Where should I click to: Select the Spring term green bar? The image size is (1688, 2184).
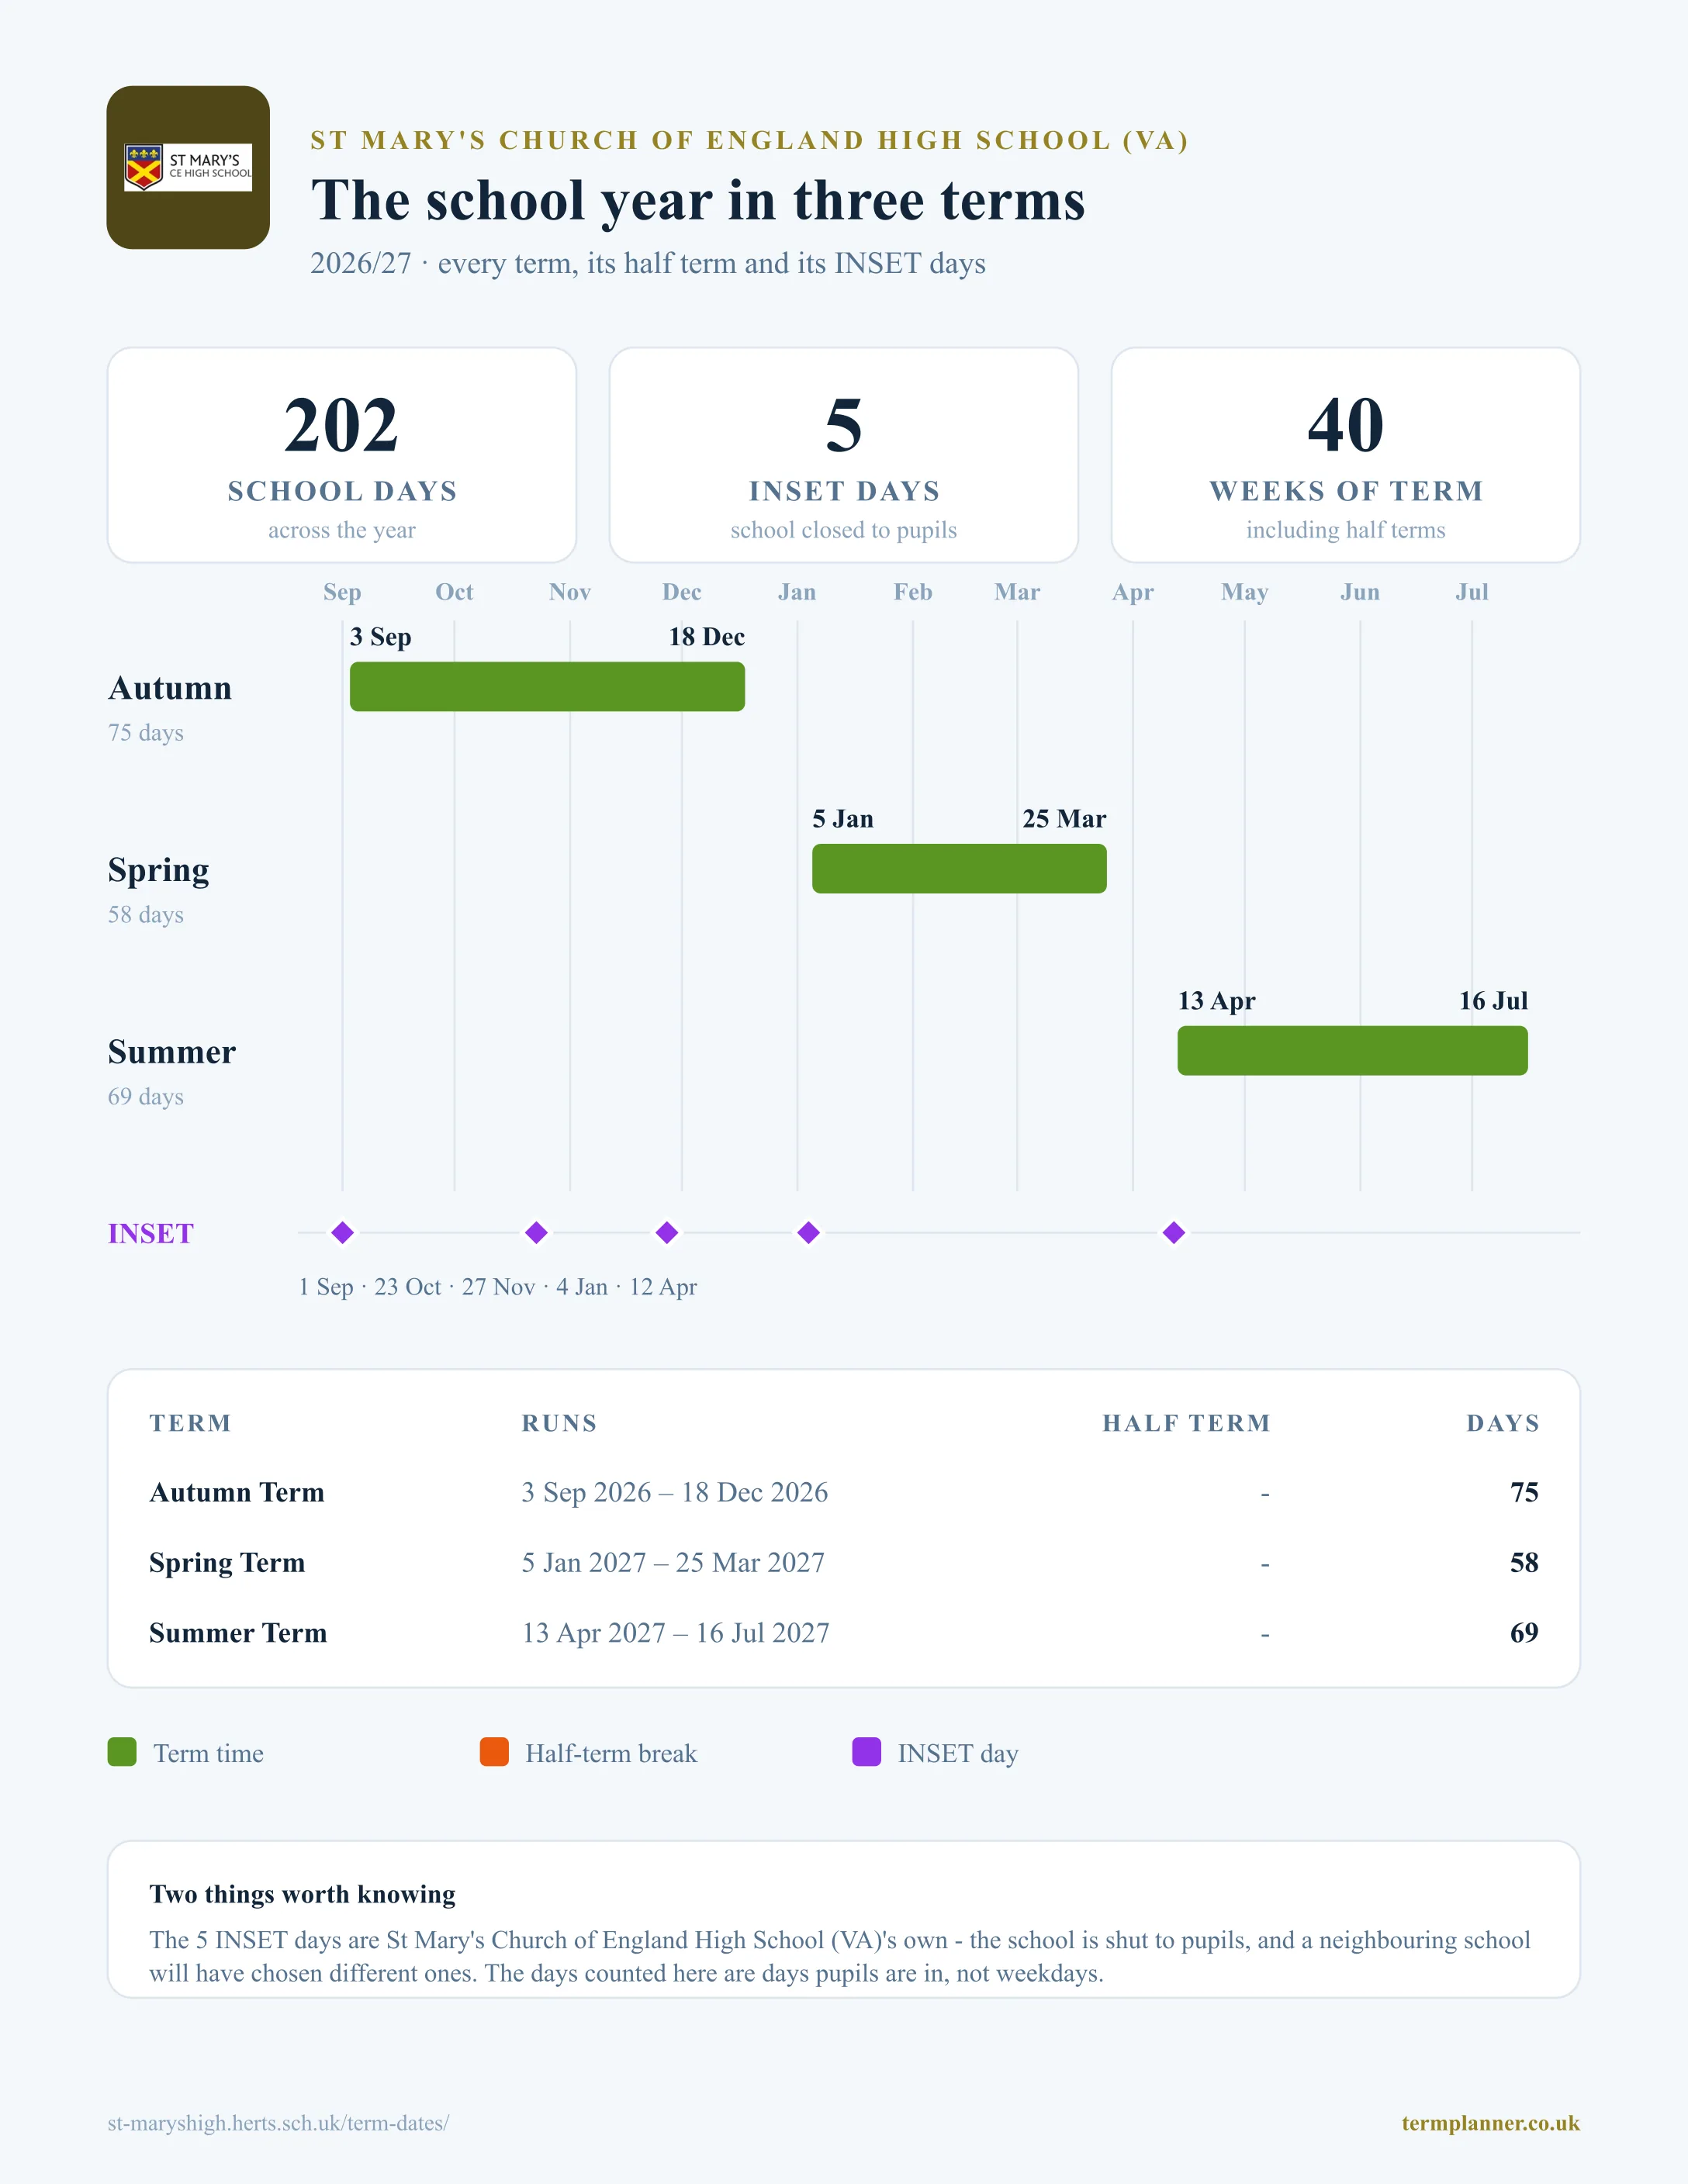coord(959,869)
